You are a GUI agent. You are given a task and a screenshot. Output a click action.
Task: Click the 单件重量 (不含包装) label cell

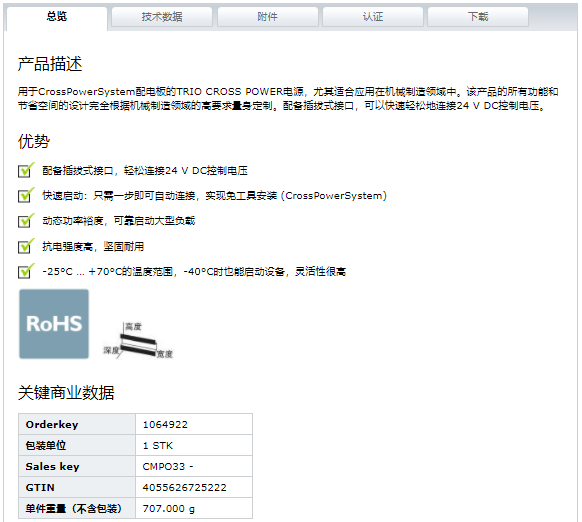(77, 508)
